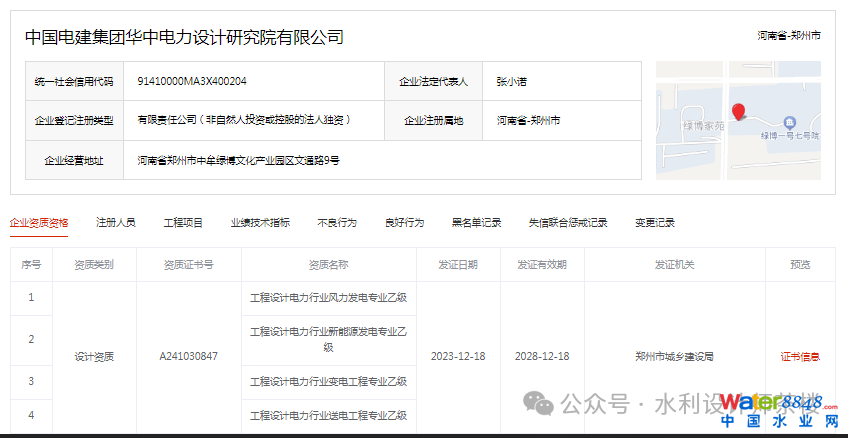Screen dimensions: 848x438
Task: Click certificate number A241030847
Action: (x=188, y=356)
